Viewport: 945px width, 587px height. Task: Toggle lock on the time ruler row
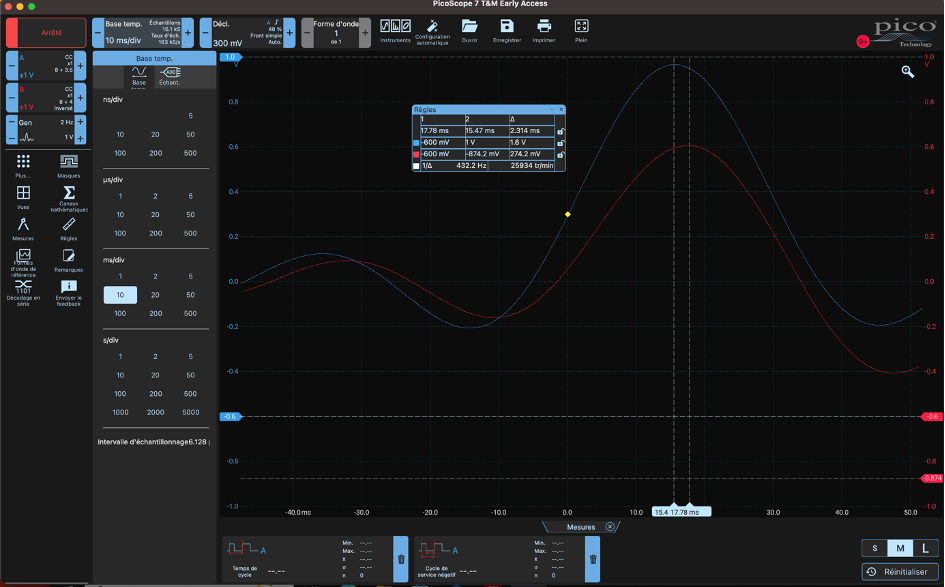point(560,131)
